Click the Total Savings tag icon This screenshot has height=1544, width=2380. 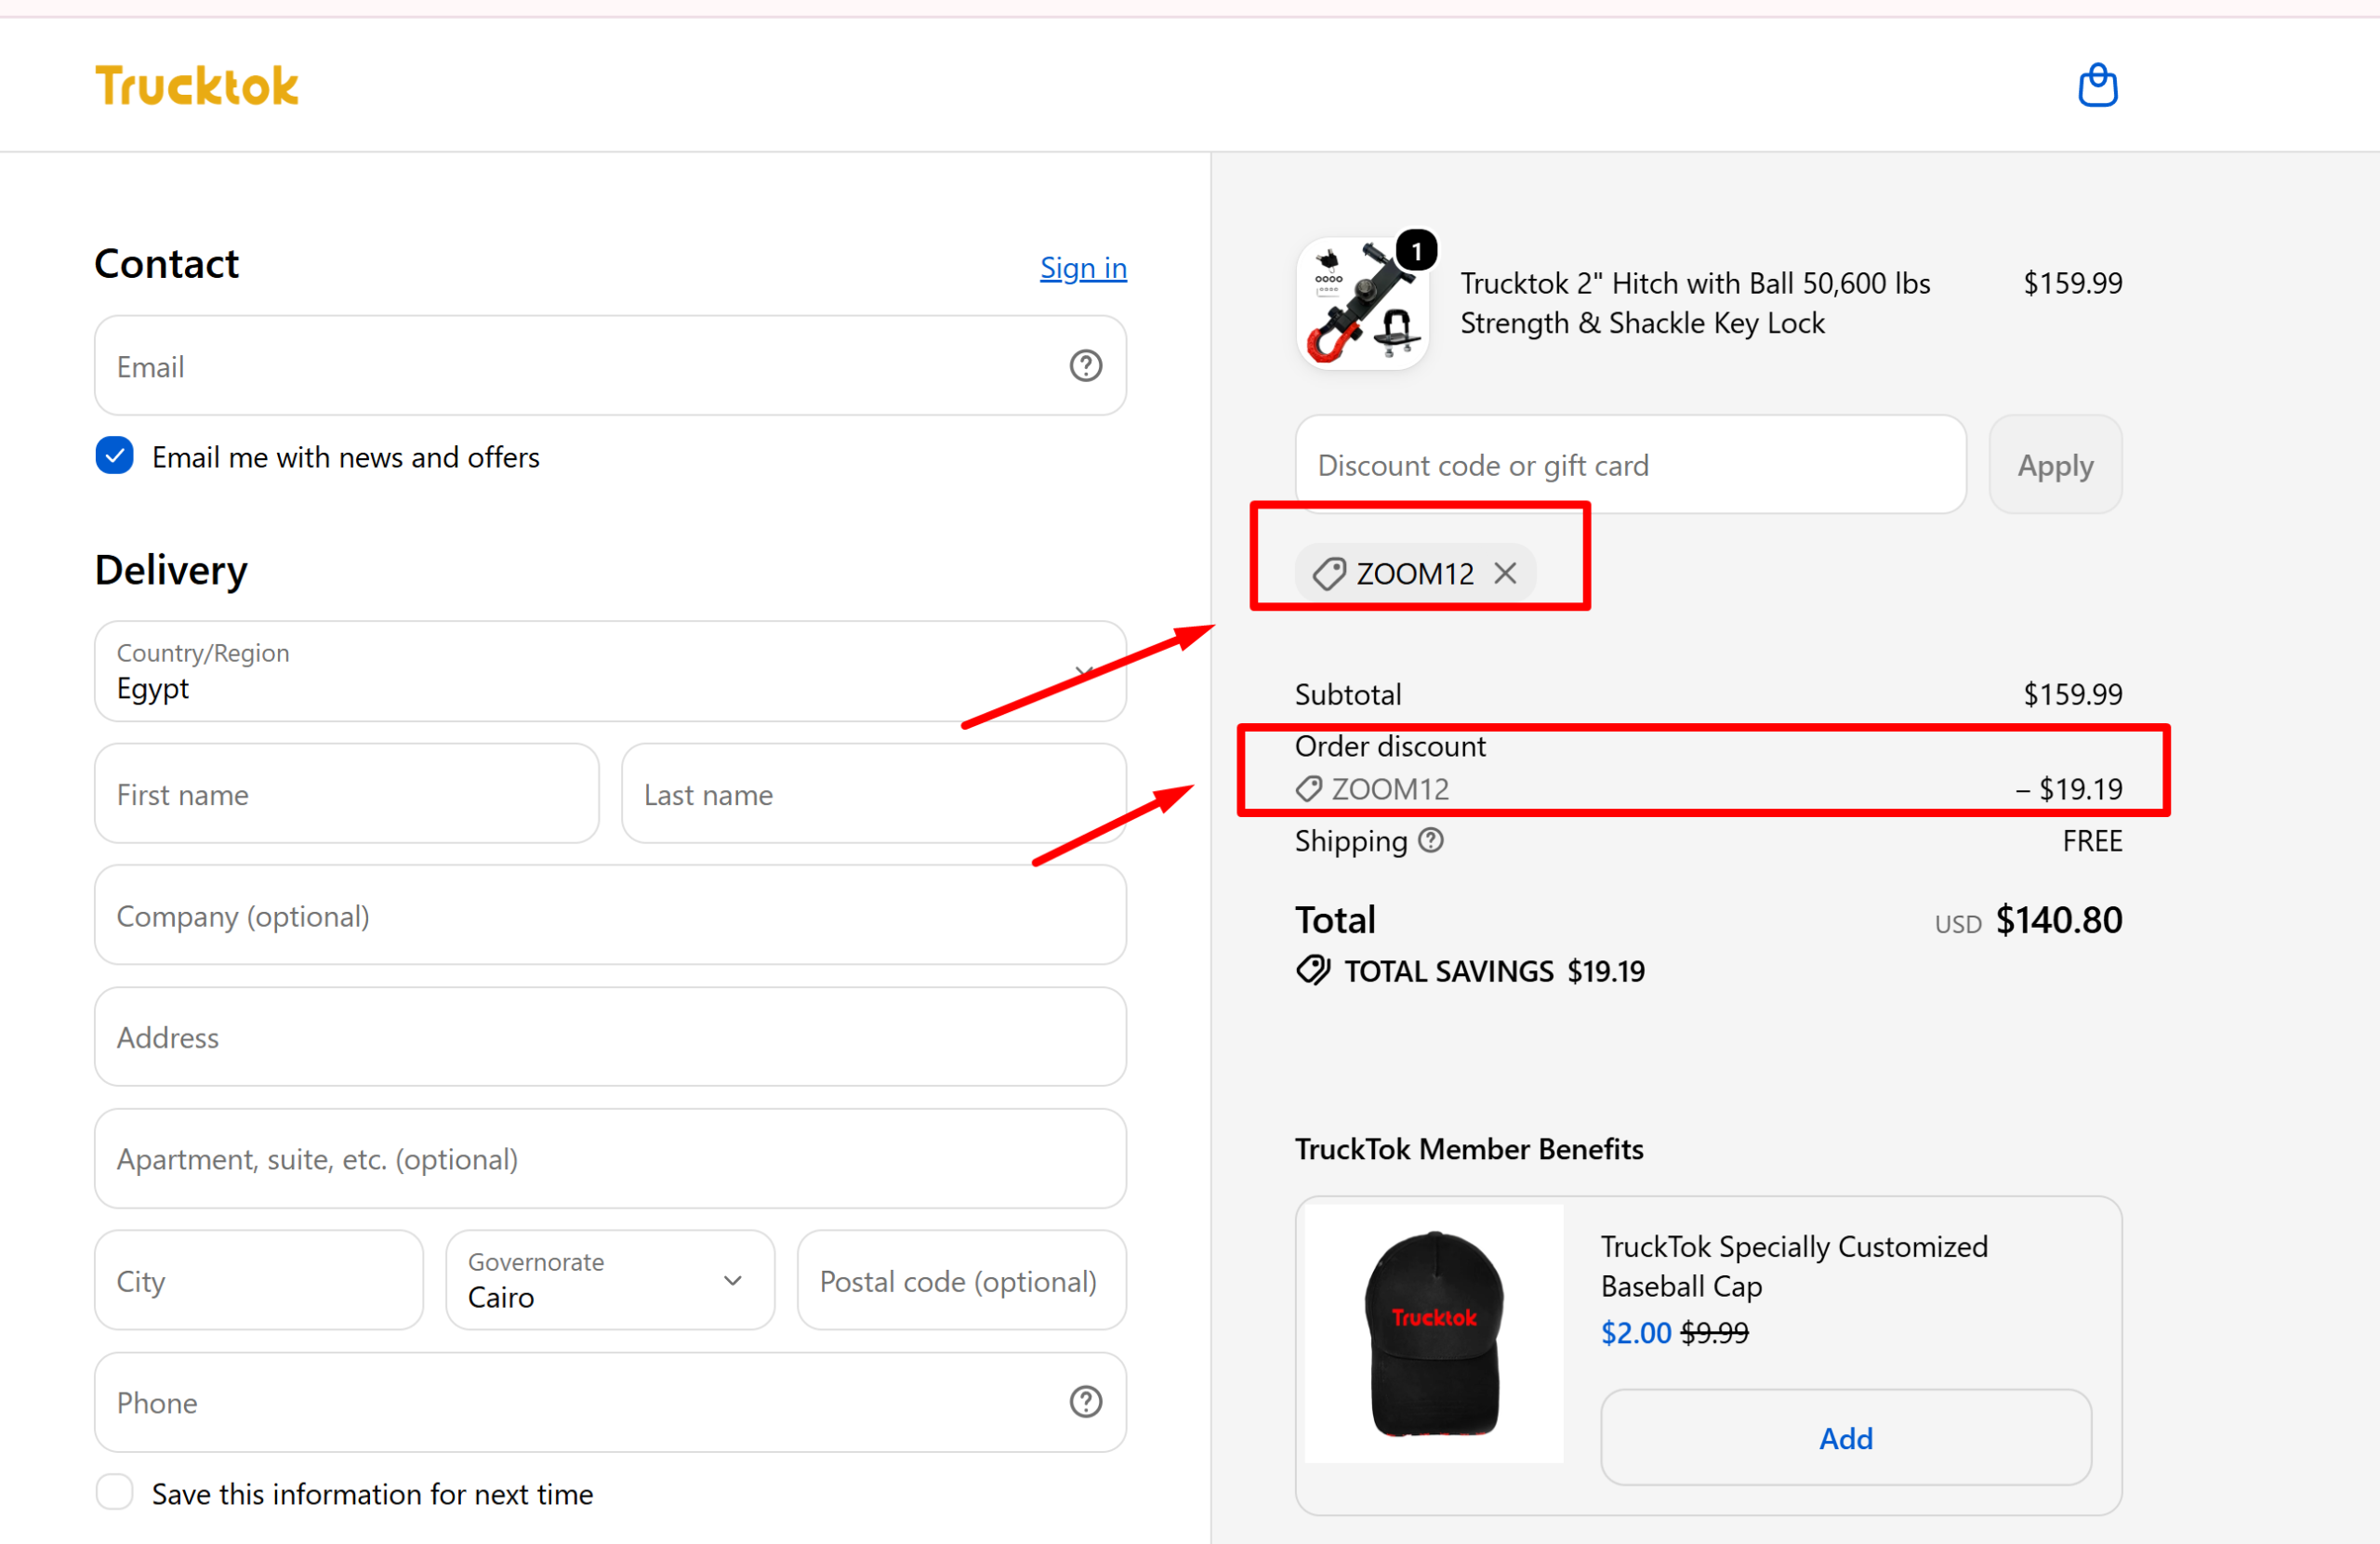pyautogui.click(x=1313, y=970)
